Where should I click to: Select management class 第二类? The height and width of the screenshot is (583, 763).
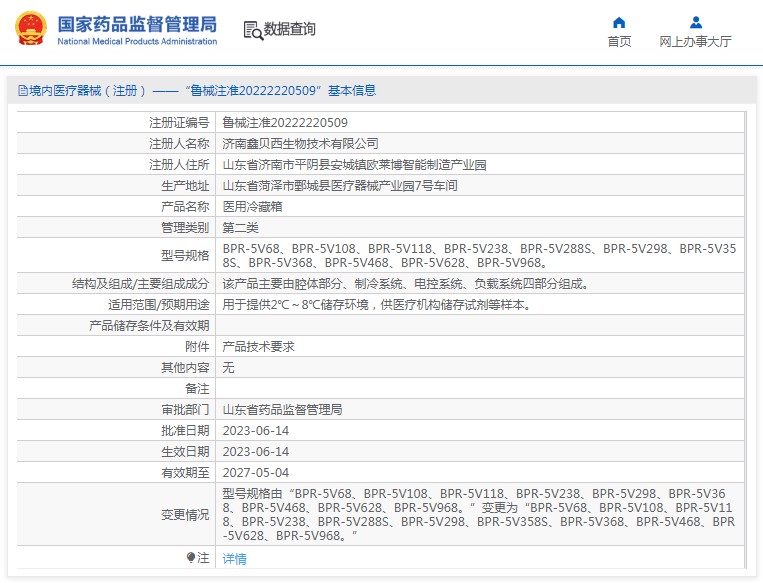[240, 227]
